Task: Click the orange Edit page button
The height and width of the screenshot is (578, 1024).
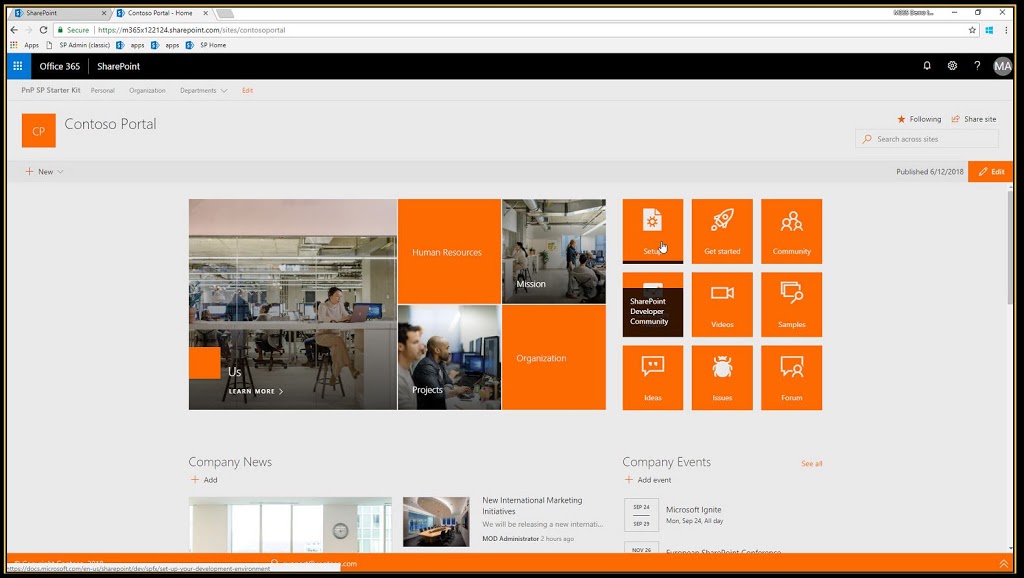Action: click(991, 172)
